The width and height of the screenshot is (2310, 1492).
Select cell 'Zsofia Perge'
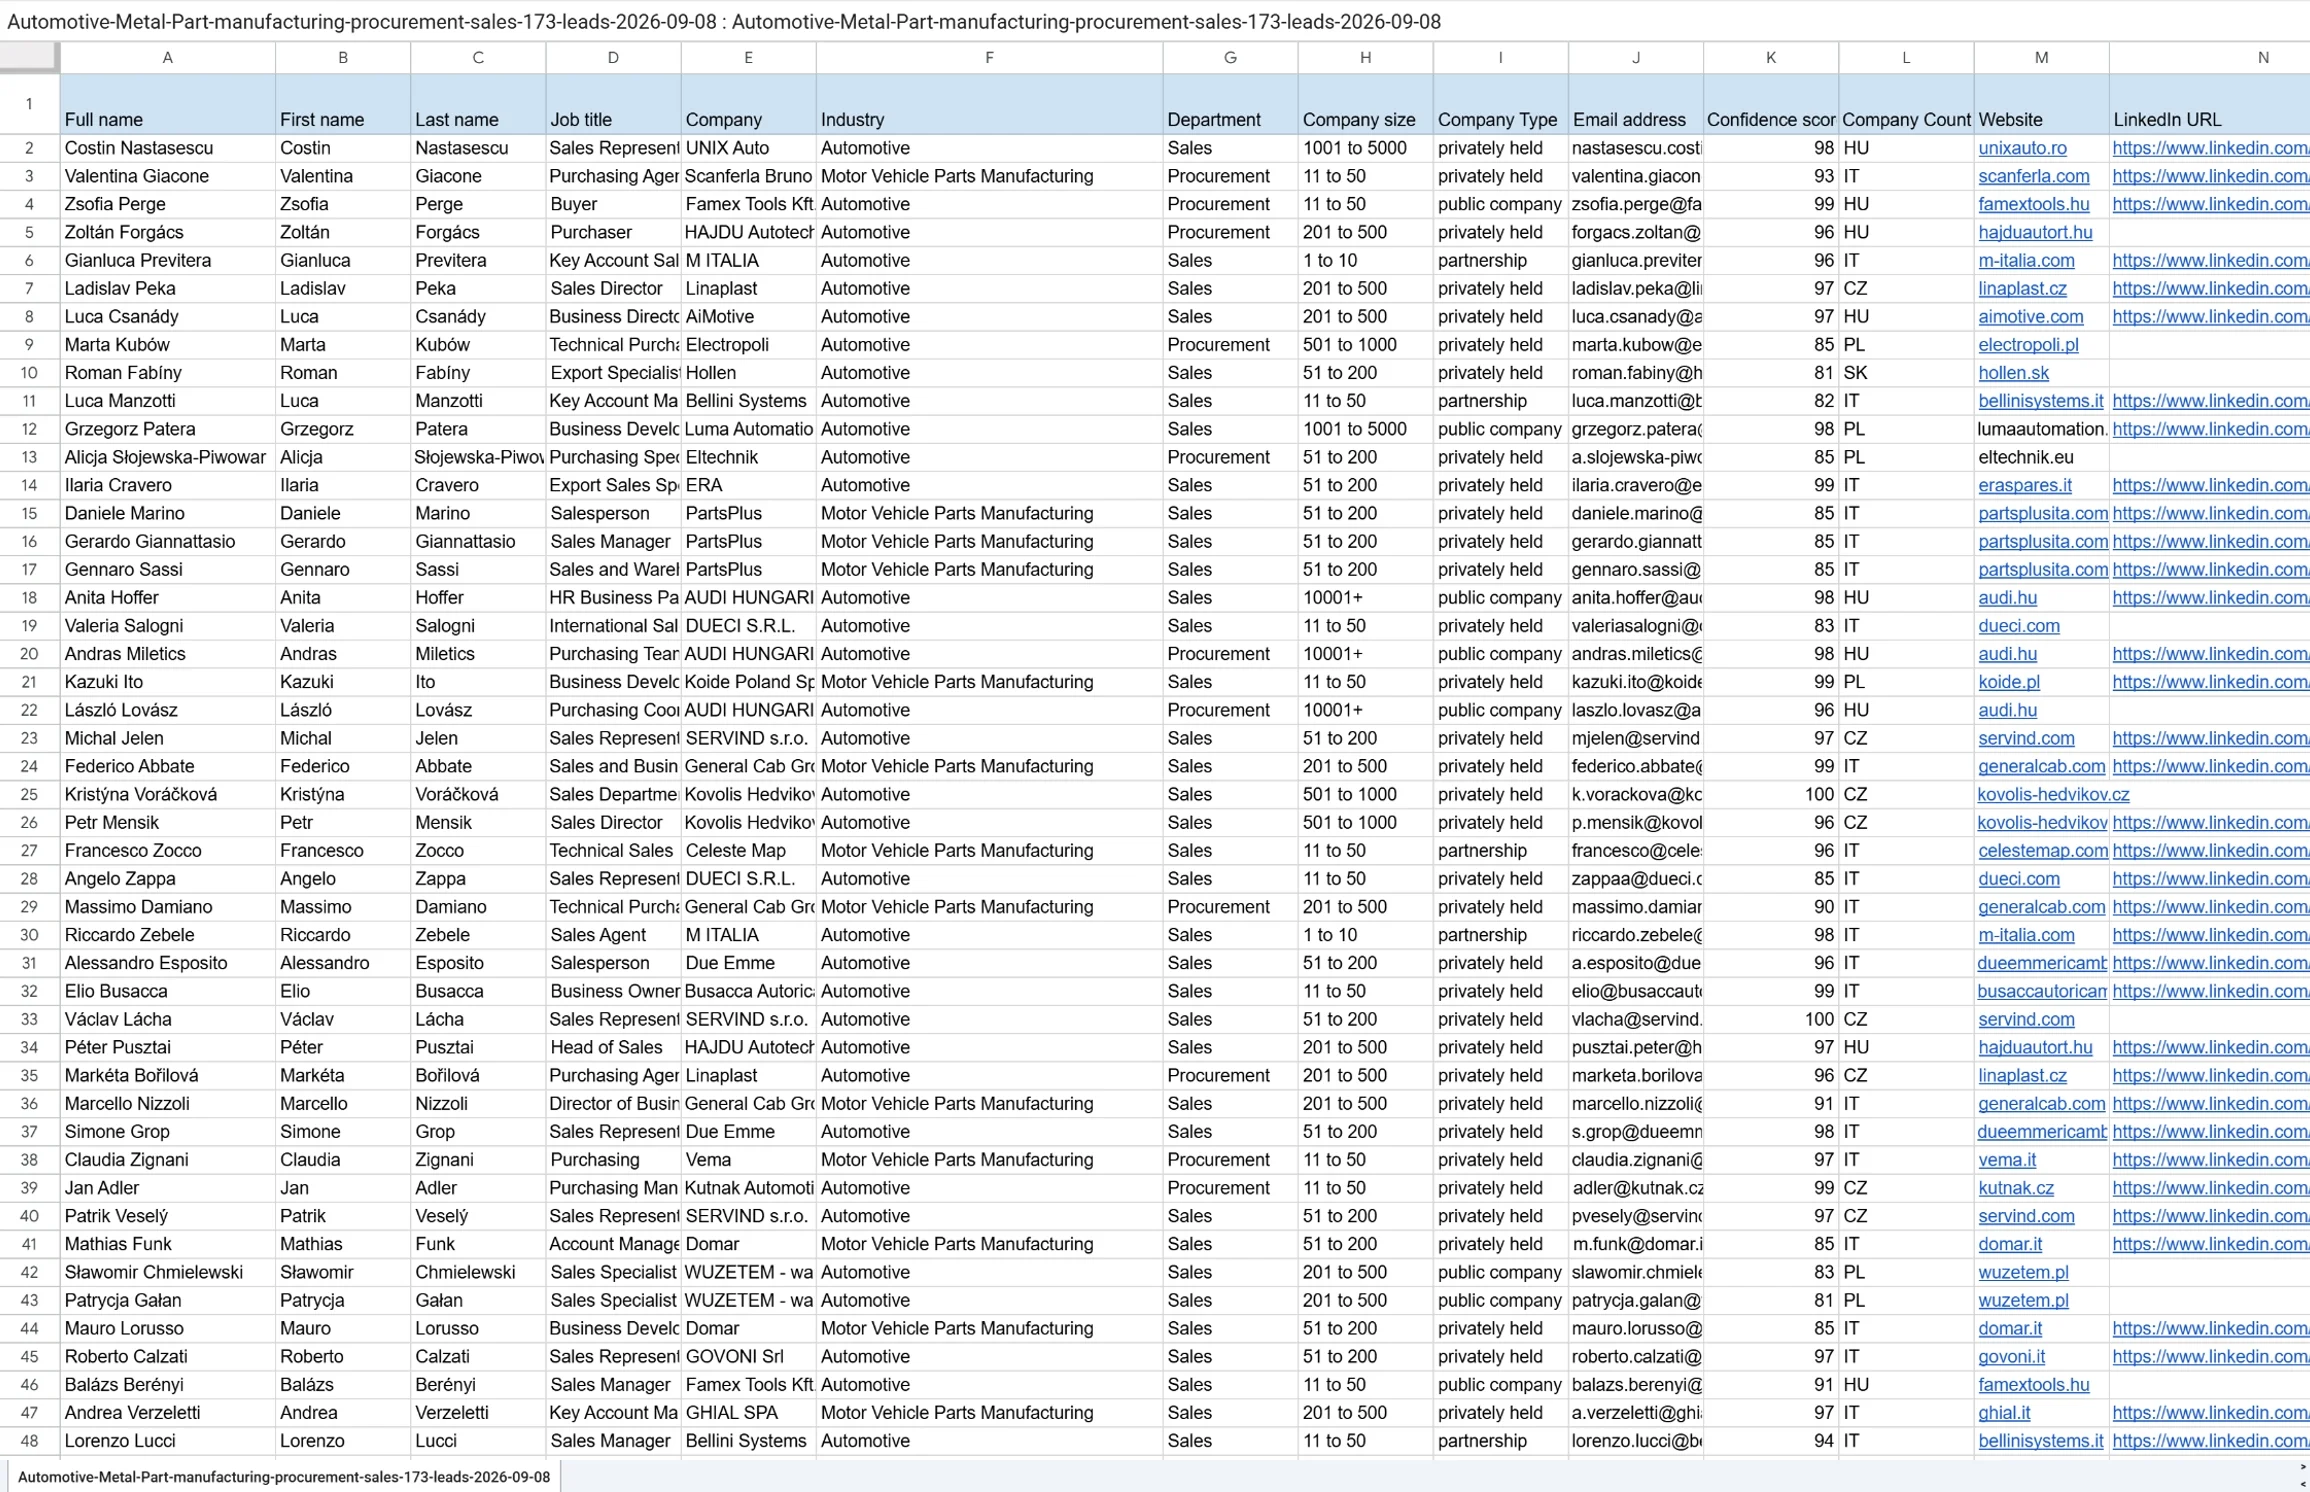[x=167, y=204]
